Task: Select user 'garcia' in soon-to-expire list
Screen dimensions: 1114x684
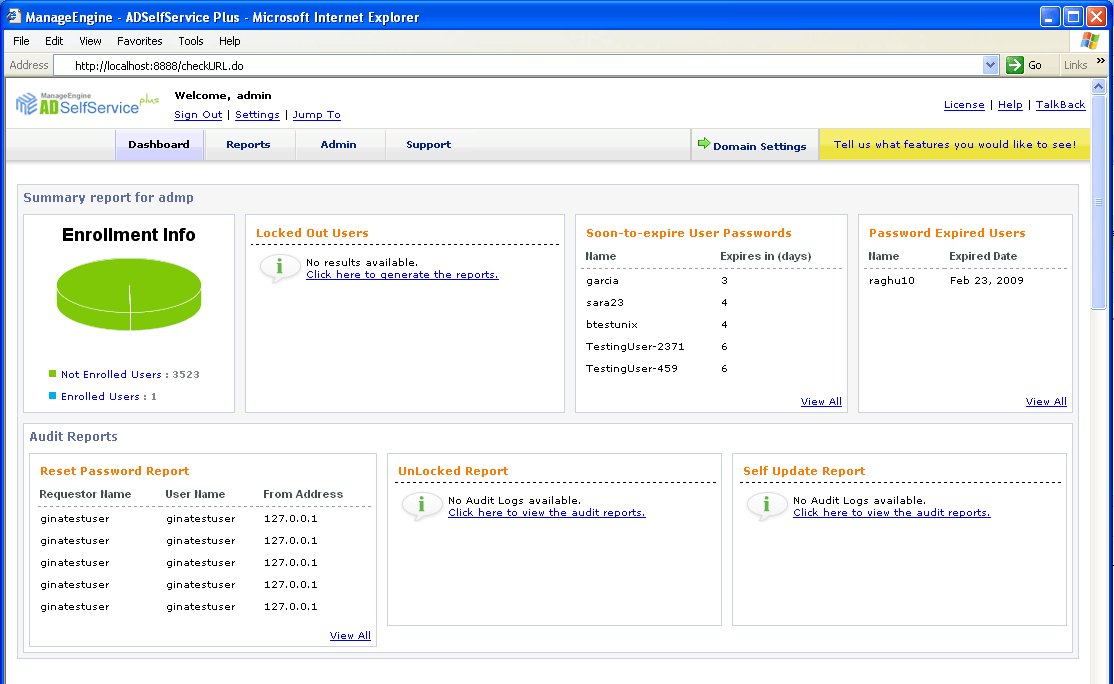Action: [x=602, y=281]
